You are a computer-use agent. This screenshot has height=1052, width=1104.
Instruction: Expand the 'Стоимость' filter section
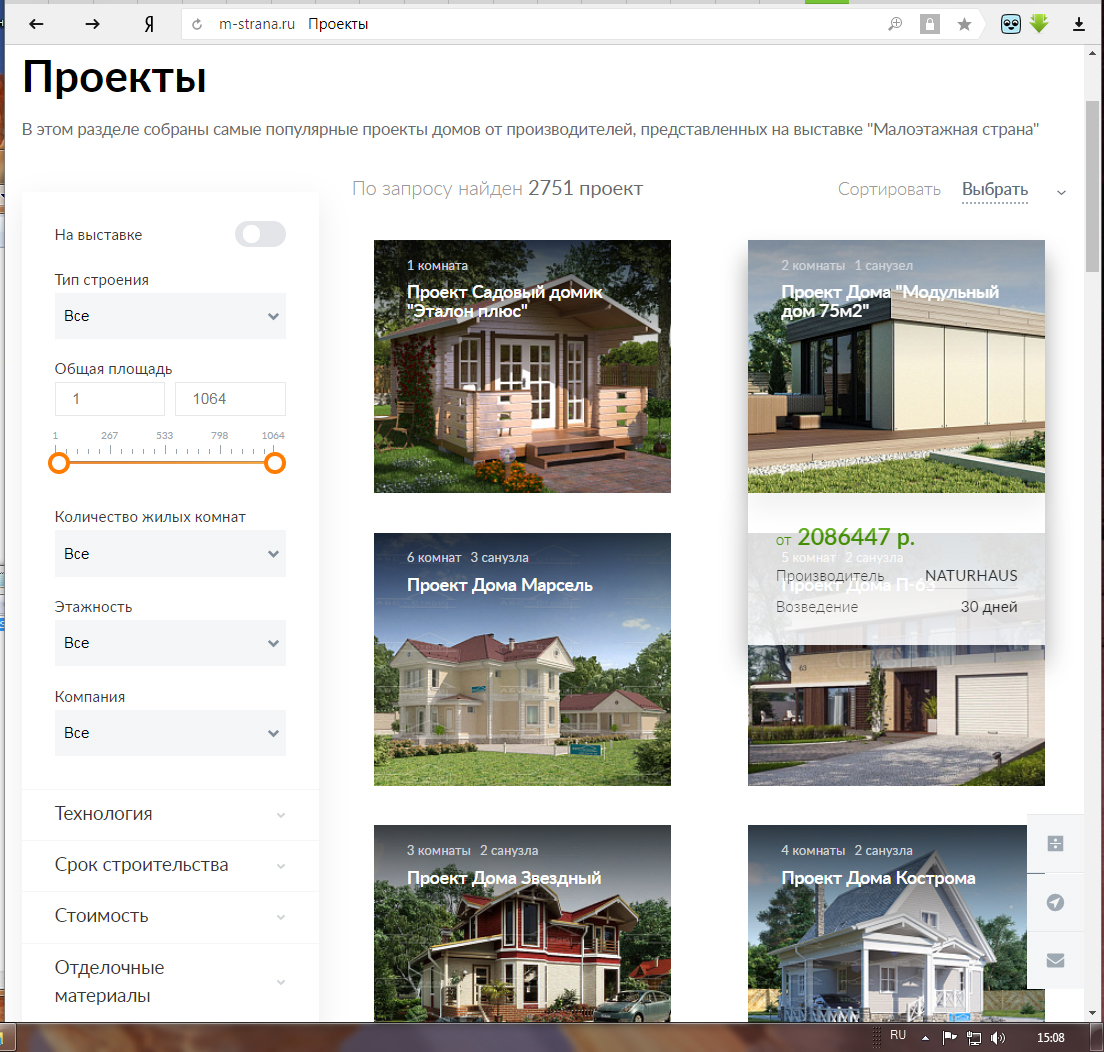[x=170, y=916]
